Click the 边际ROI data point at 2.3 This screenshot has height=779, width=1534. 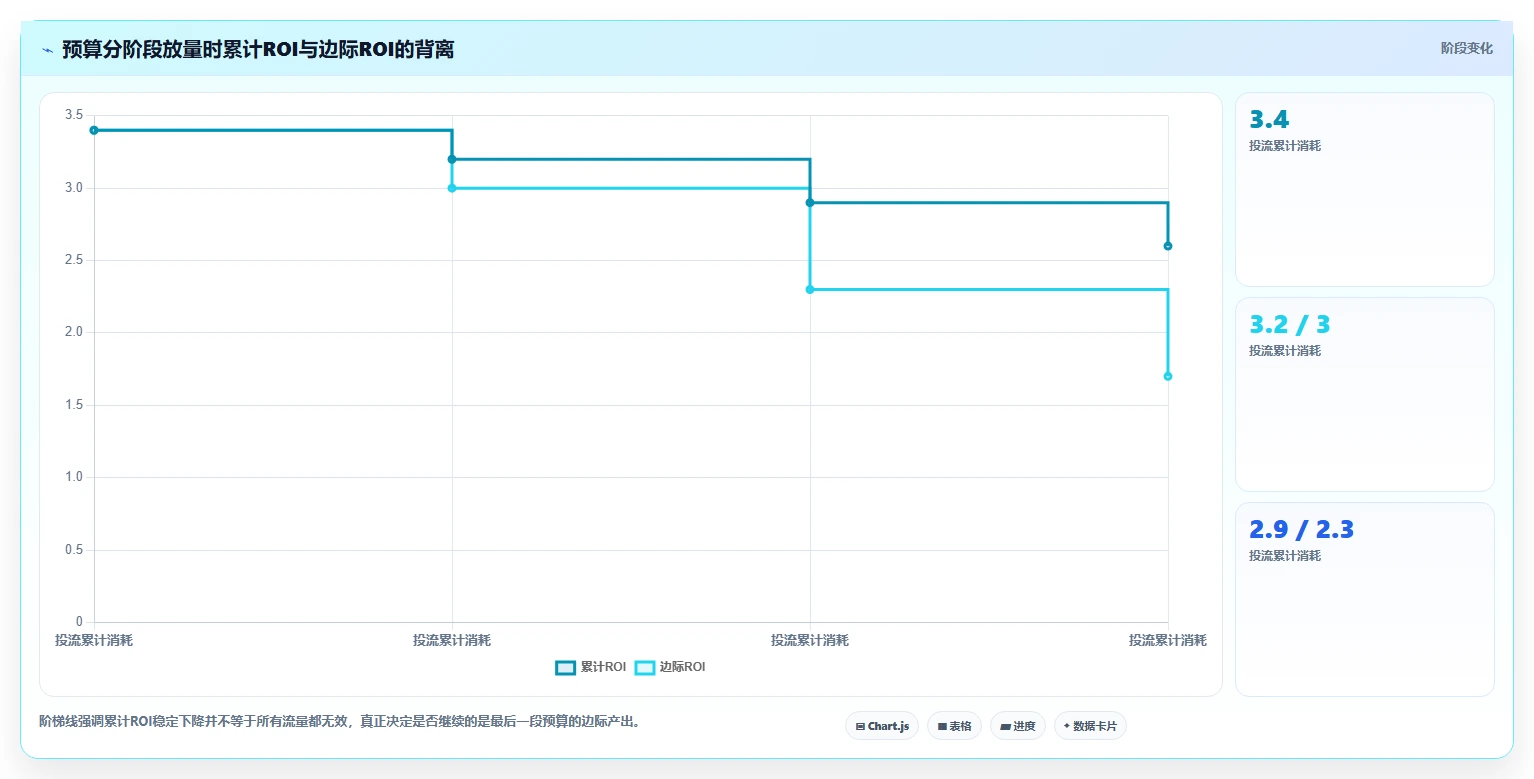click(810, 290)
